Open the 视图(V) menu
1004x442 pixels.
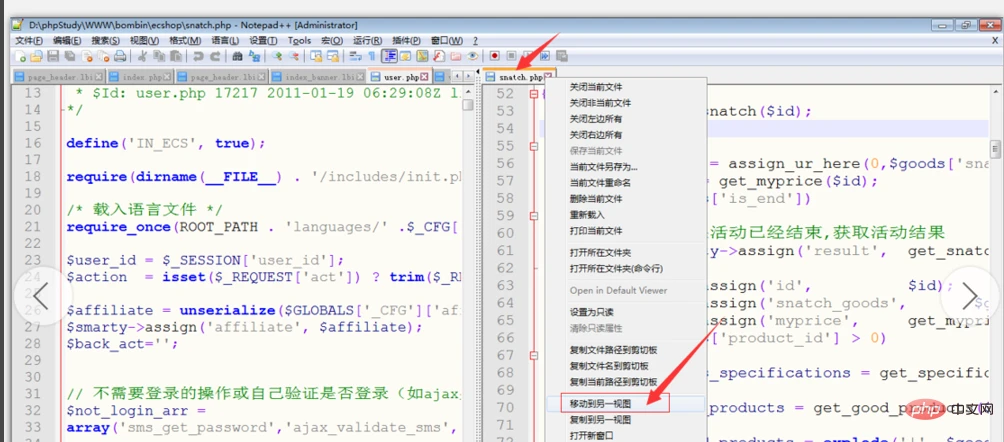[x=144, y=40]
